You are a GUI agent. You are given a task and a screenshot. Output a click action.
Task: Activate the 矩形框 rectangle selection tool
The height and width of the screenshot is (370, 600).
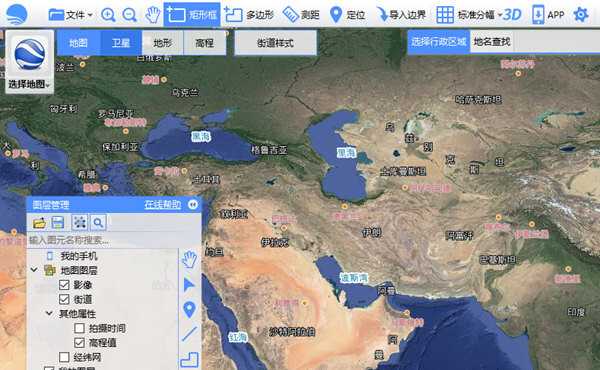pos(192,15)
